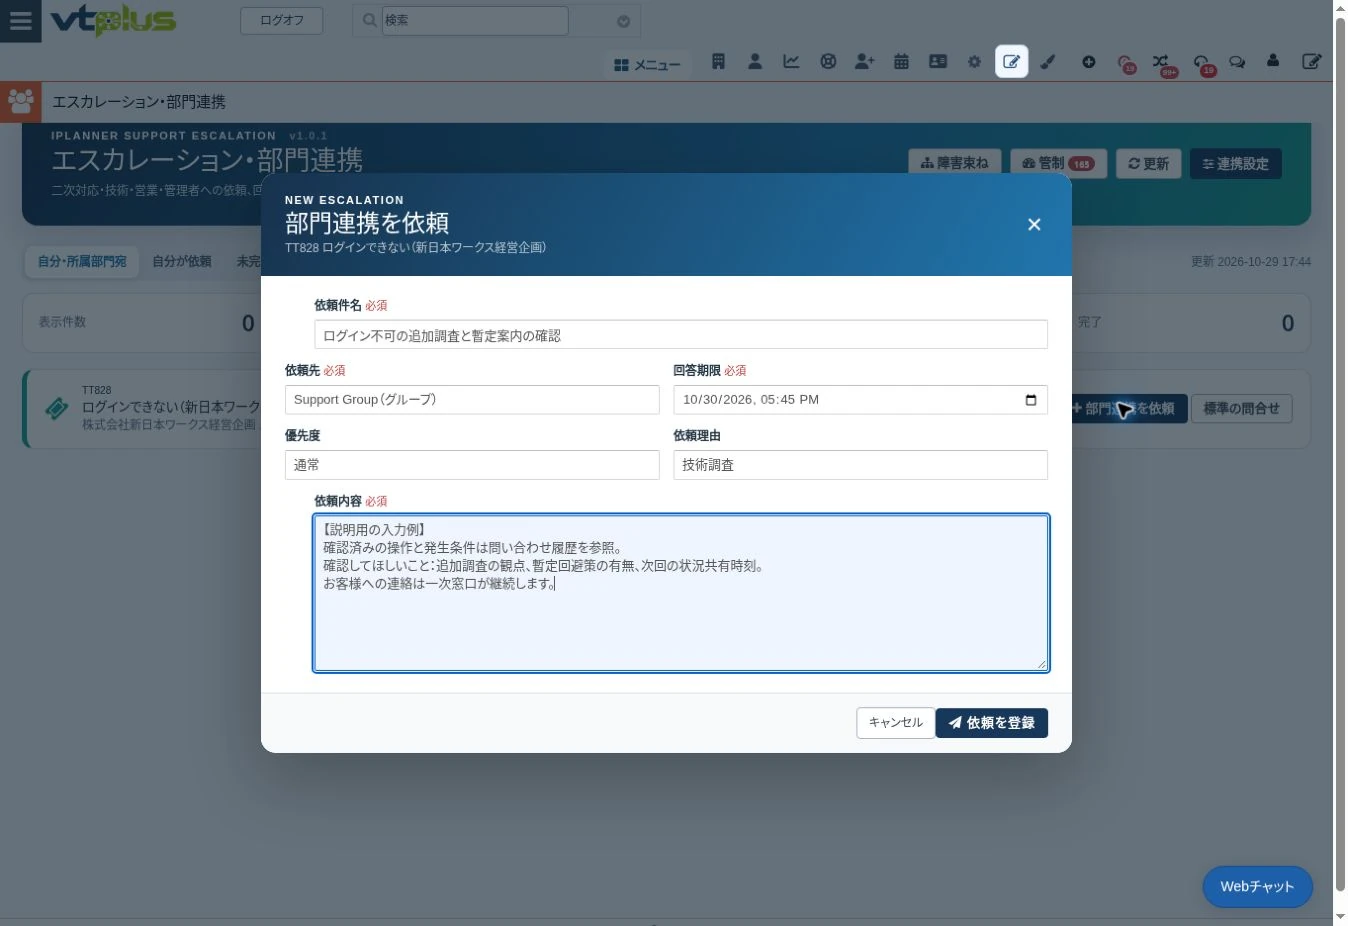Viewport: 1348px width, 926px height.
Task: Open the chat bubbles icon
Action: pyautogui.click(x=1237, y=62)
